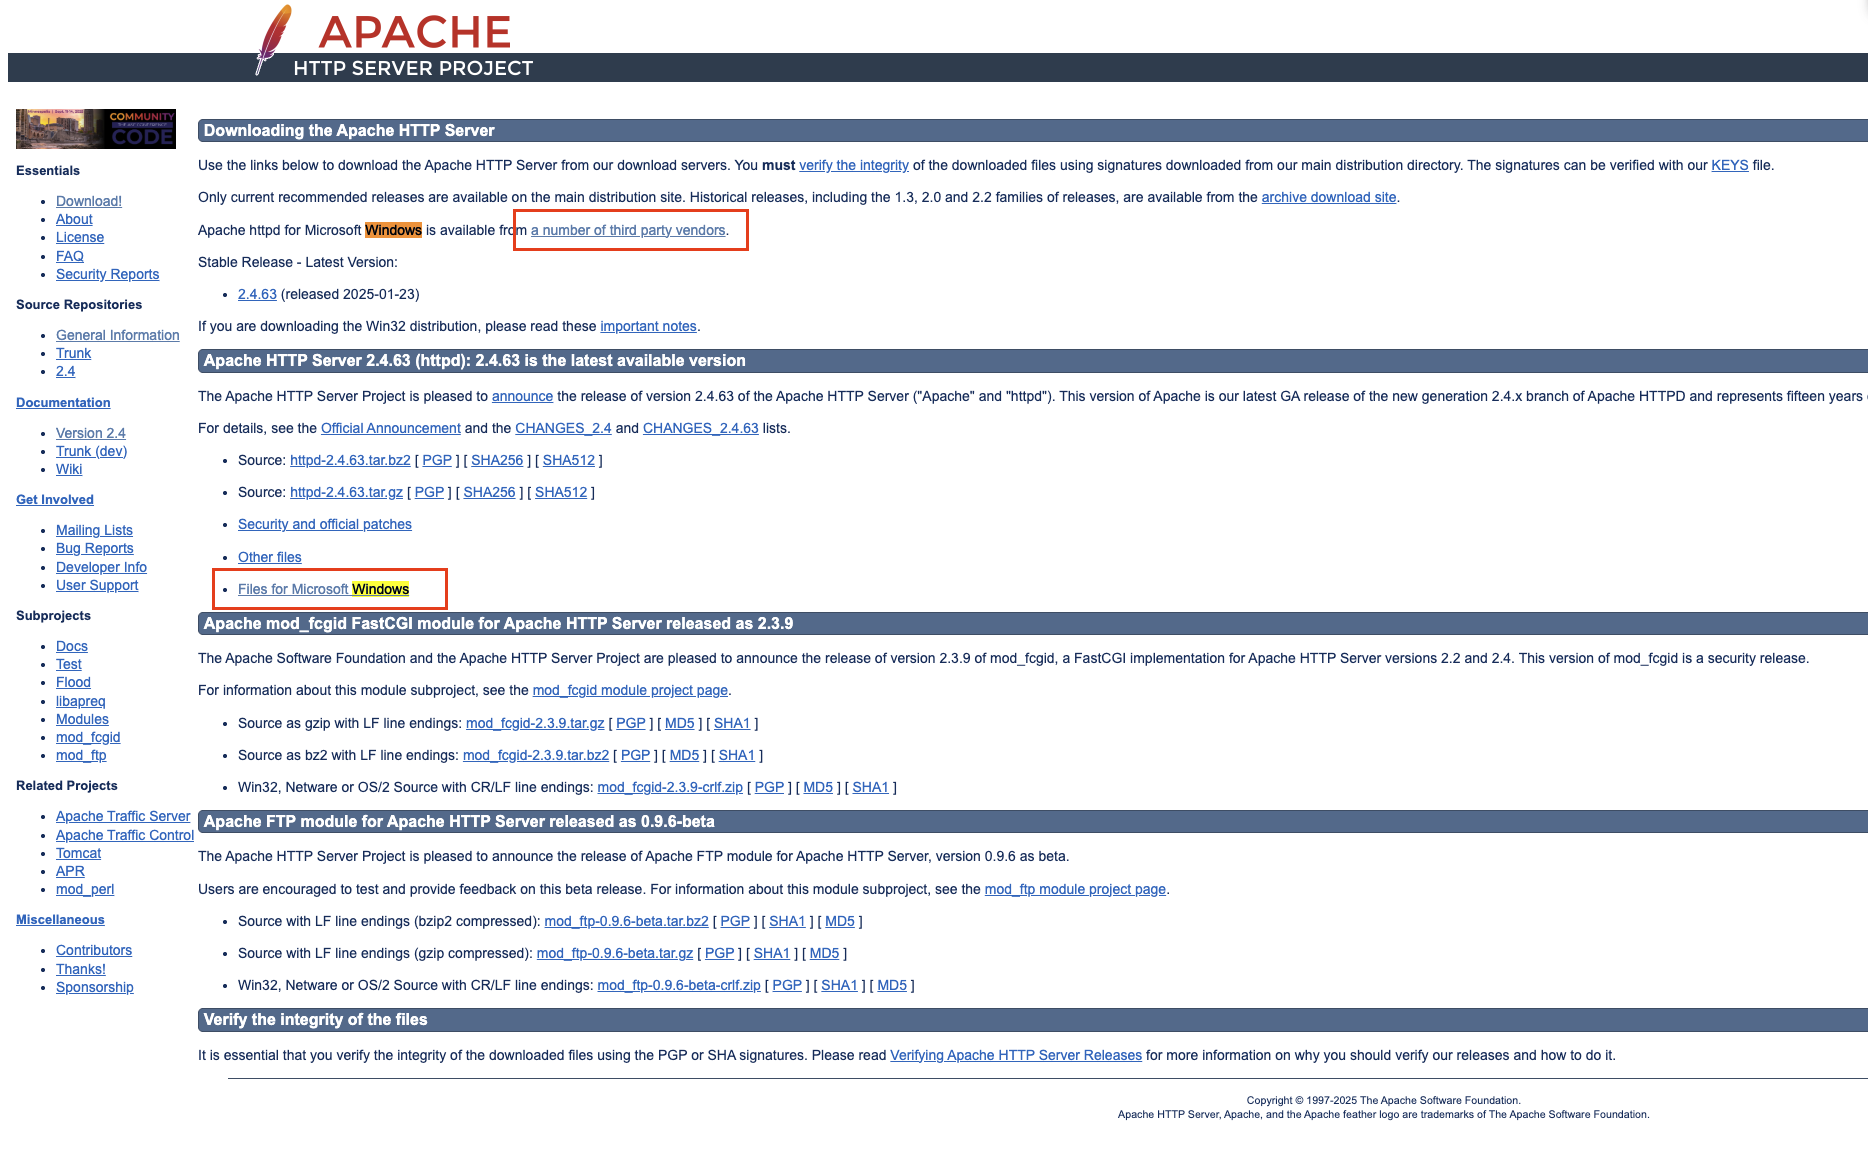Download httpd-2.4.63.tar.bz2 source
This screenshot has height=1161, width=1868.
click(x=350, y=460)
